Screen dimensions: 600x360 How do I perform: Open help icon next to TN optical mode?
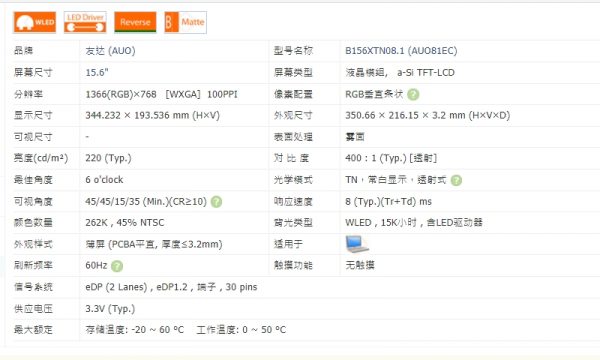pyautogui.click(x=456, y=180)
